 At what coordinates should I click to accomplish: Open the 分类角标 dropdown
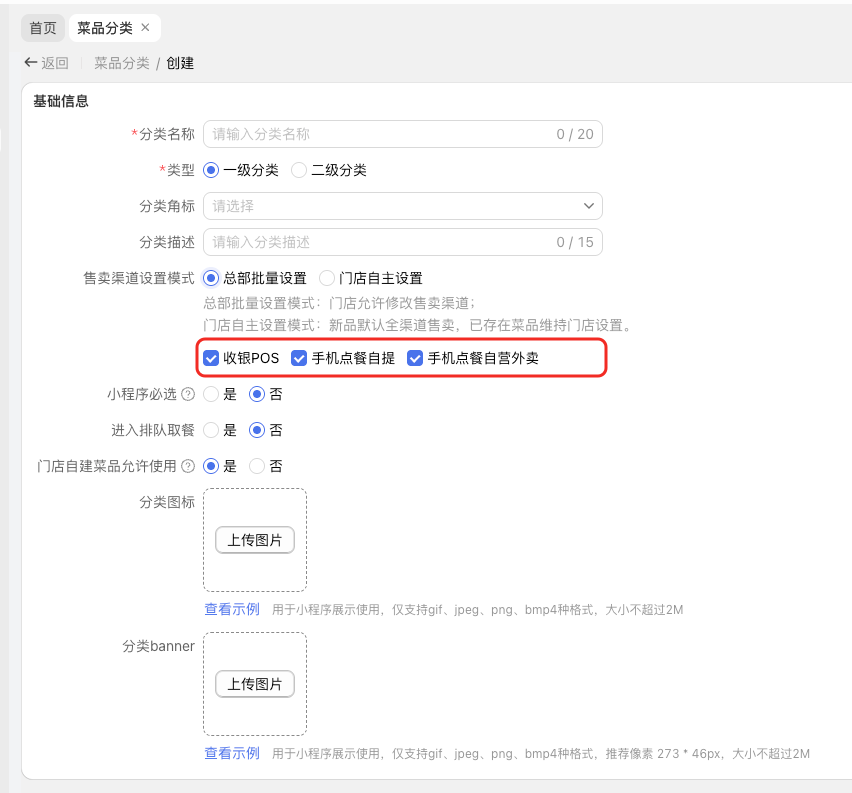point(403,206)
